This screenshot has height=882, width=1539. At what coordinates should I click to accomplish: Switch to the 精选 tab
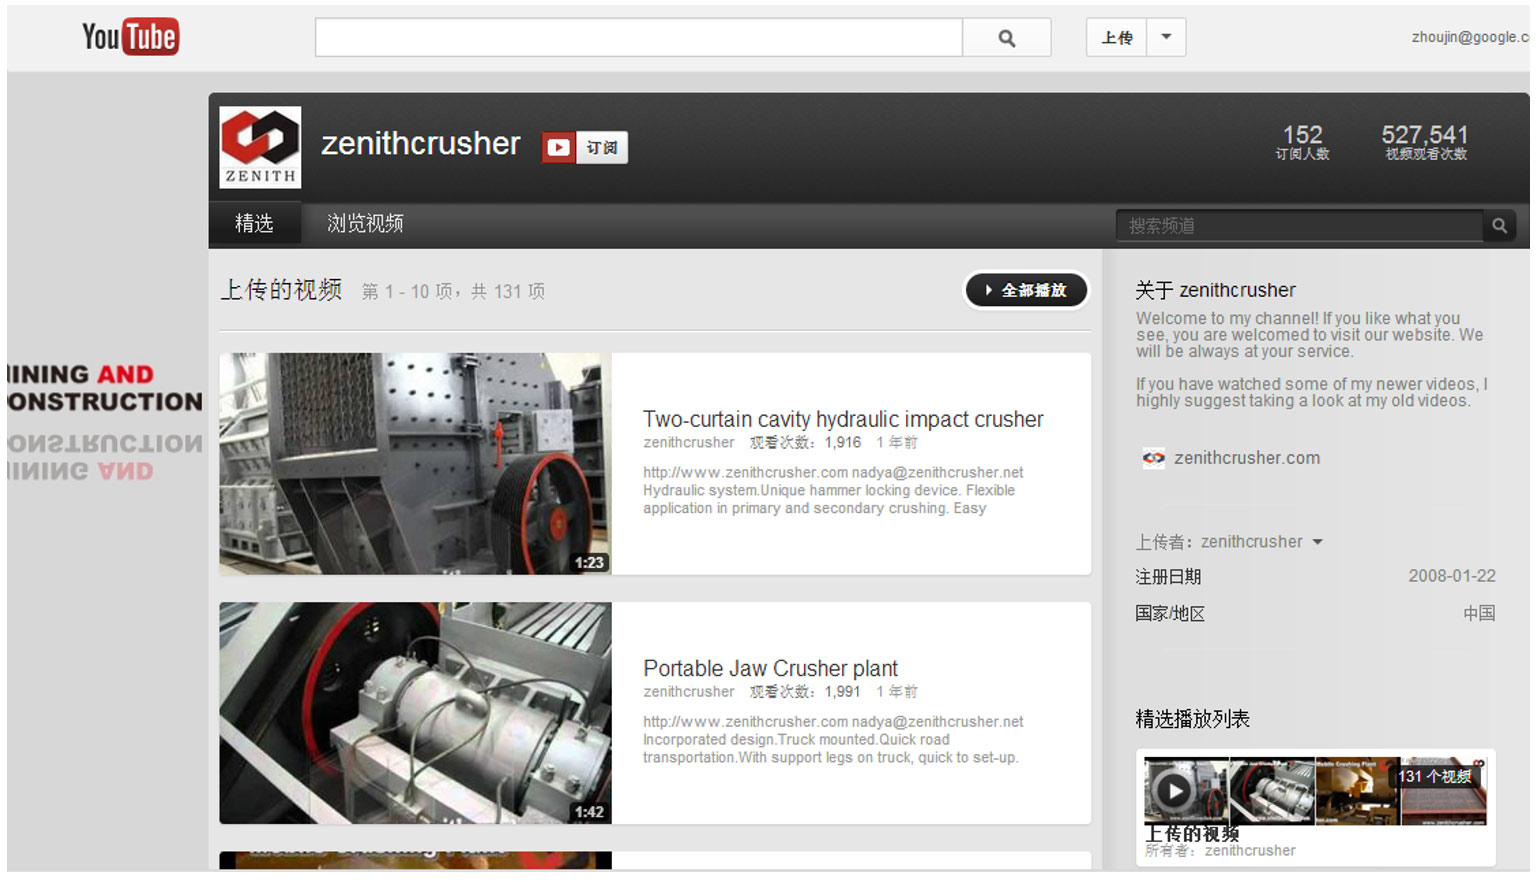pyautogui.click(x=254, y=224)
